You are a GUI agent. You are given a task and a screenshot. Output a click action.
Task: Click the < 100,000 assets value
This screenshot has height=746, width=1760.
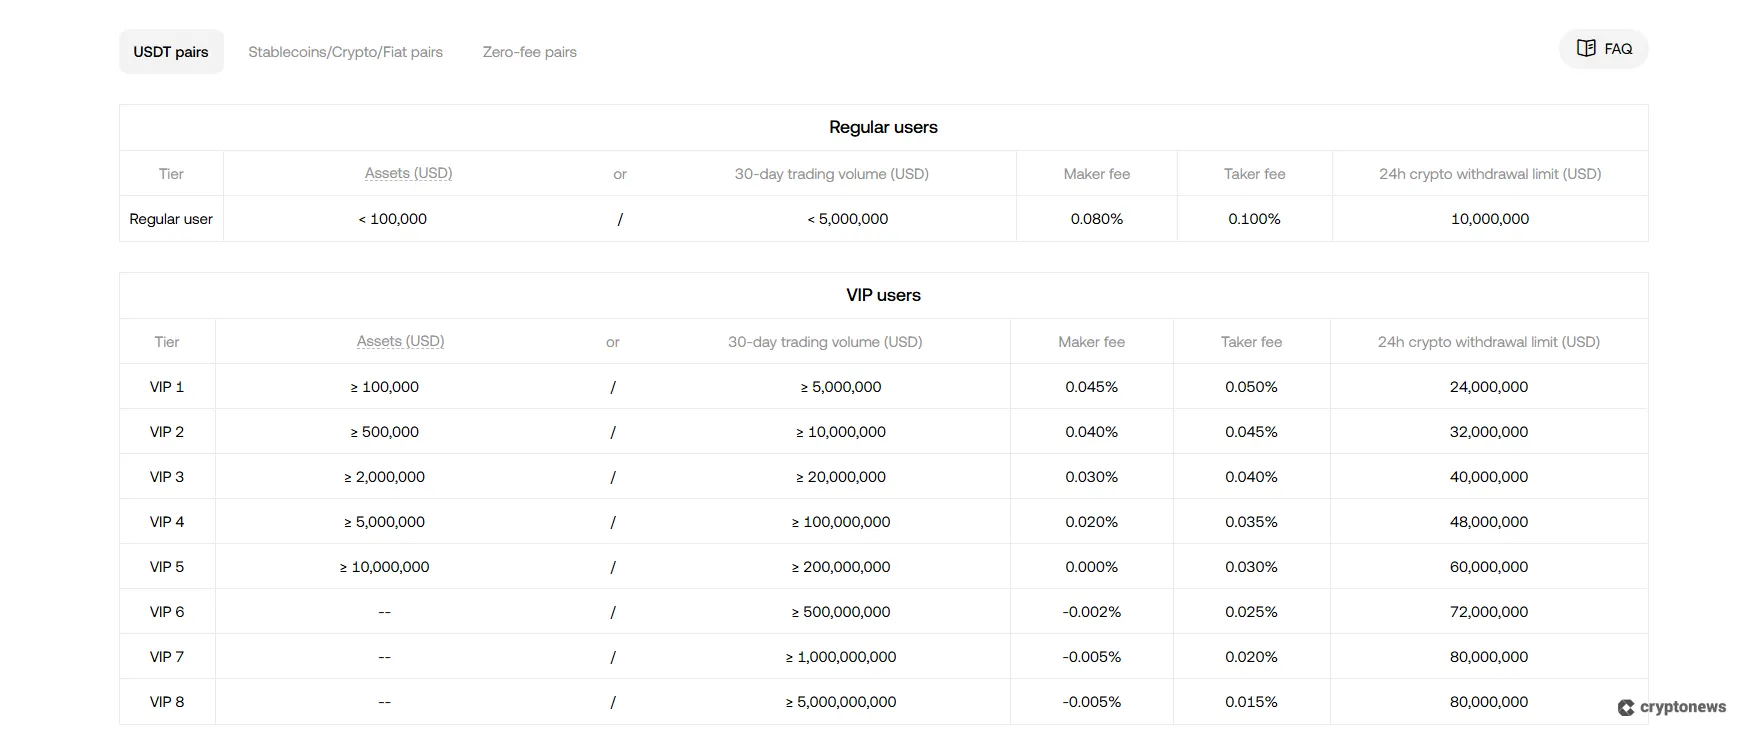pos(392,219)
